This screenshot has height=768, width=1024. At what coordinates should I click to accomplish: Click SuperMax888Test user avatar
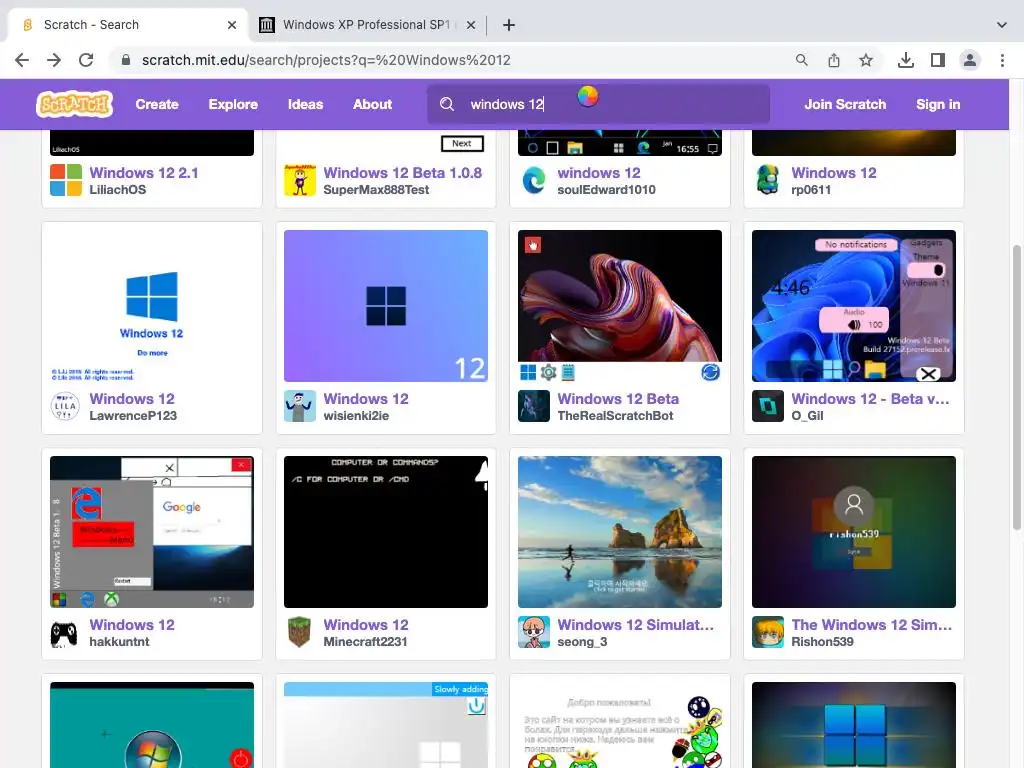[x=300, y=180]
